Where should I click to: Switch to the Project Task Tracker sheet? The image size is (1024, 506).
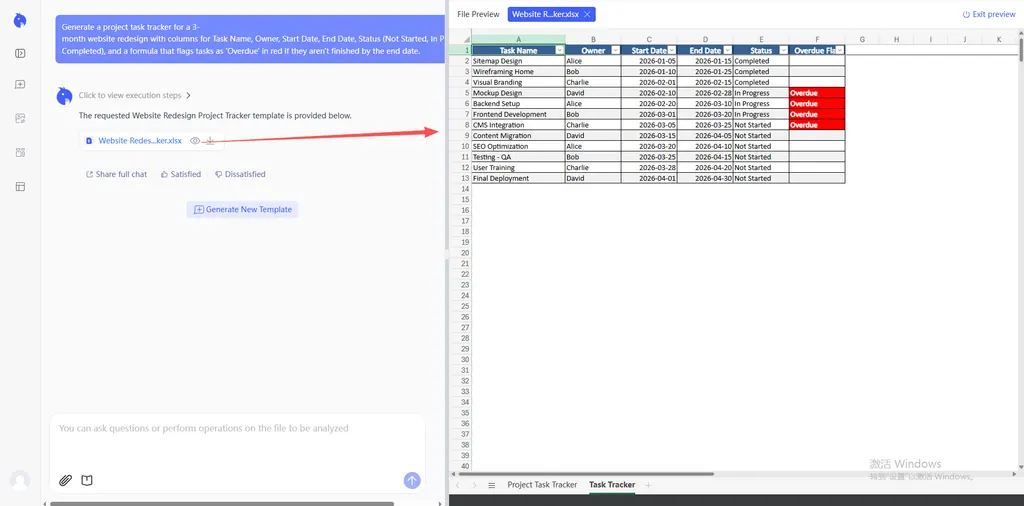coord(542,485)
